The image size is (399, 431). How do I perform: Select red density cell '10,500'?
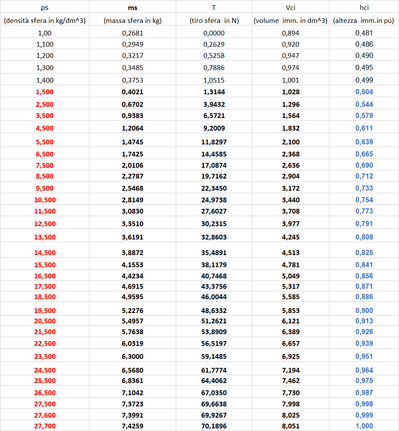(x=45, y=200)
